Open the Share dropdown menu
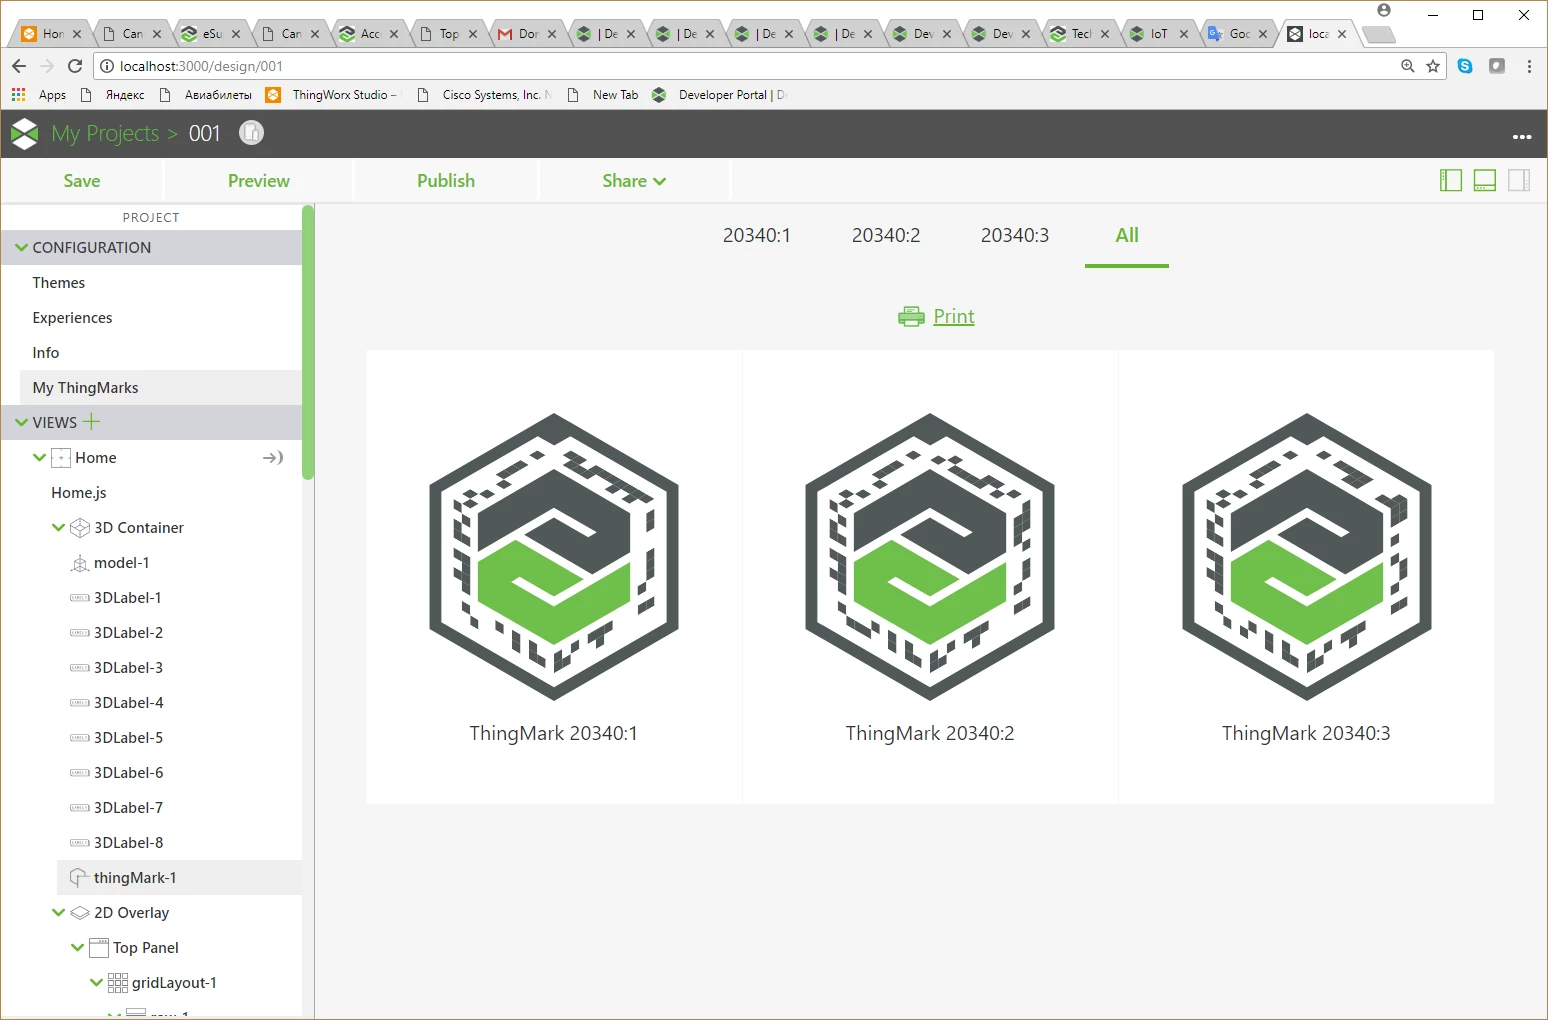 [634, 181]
